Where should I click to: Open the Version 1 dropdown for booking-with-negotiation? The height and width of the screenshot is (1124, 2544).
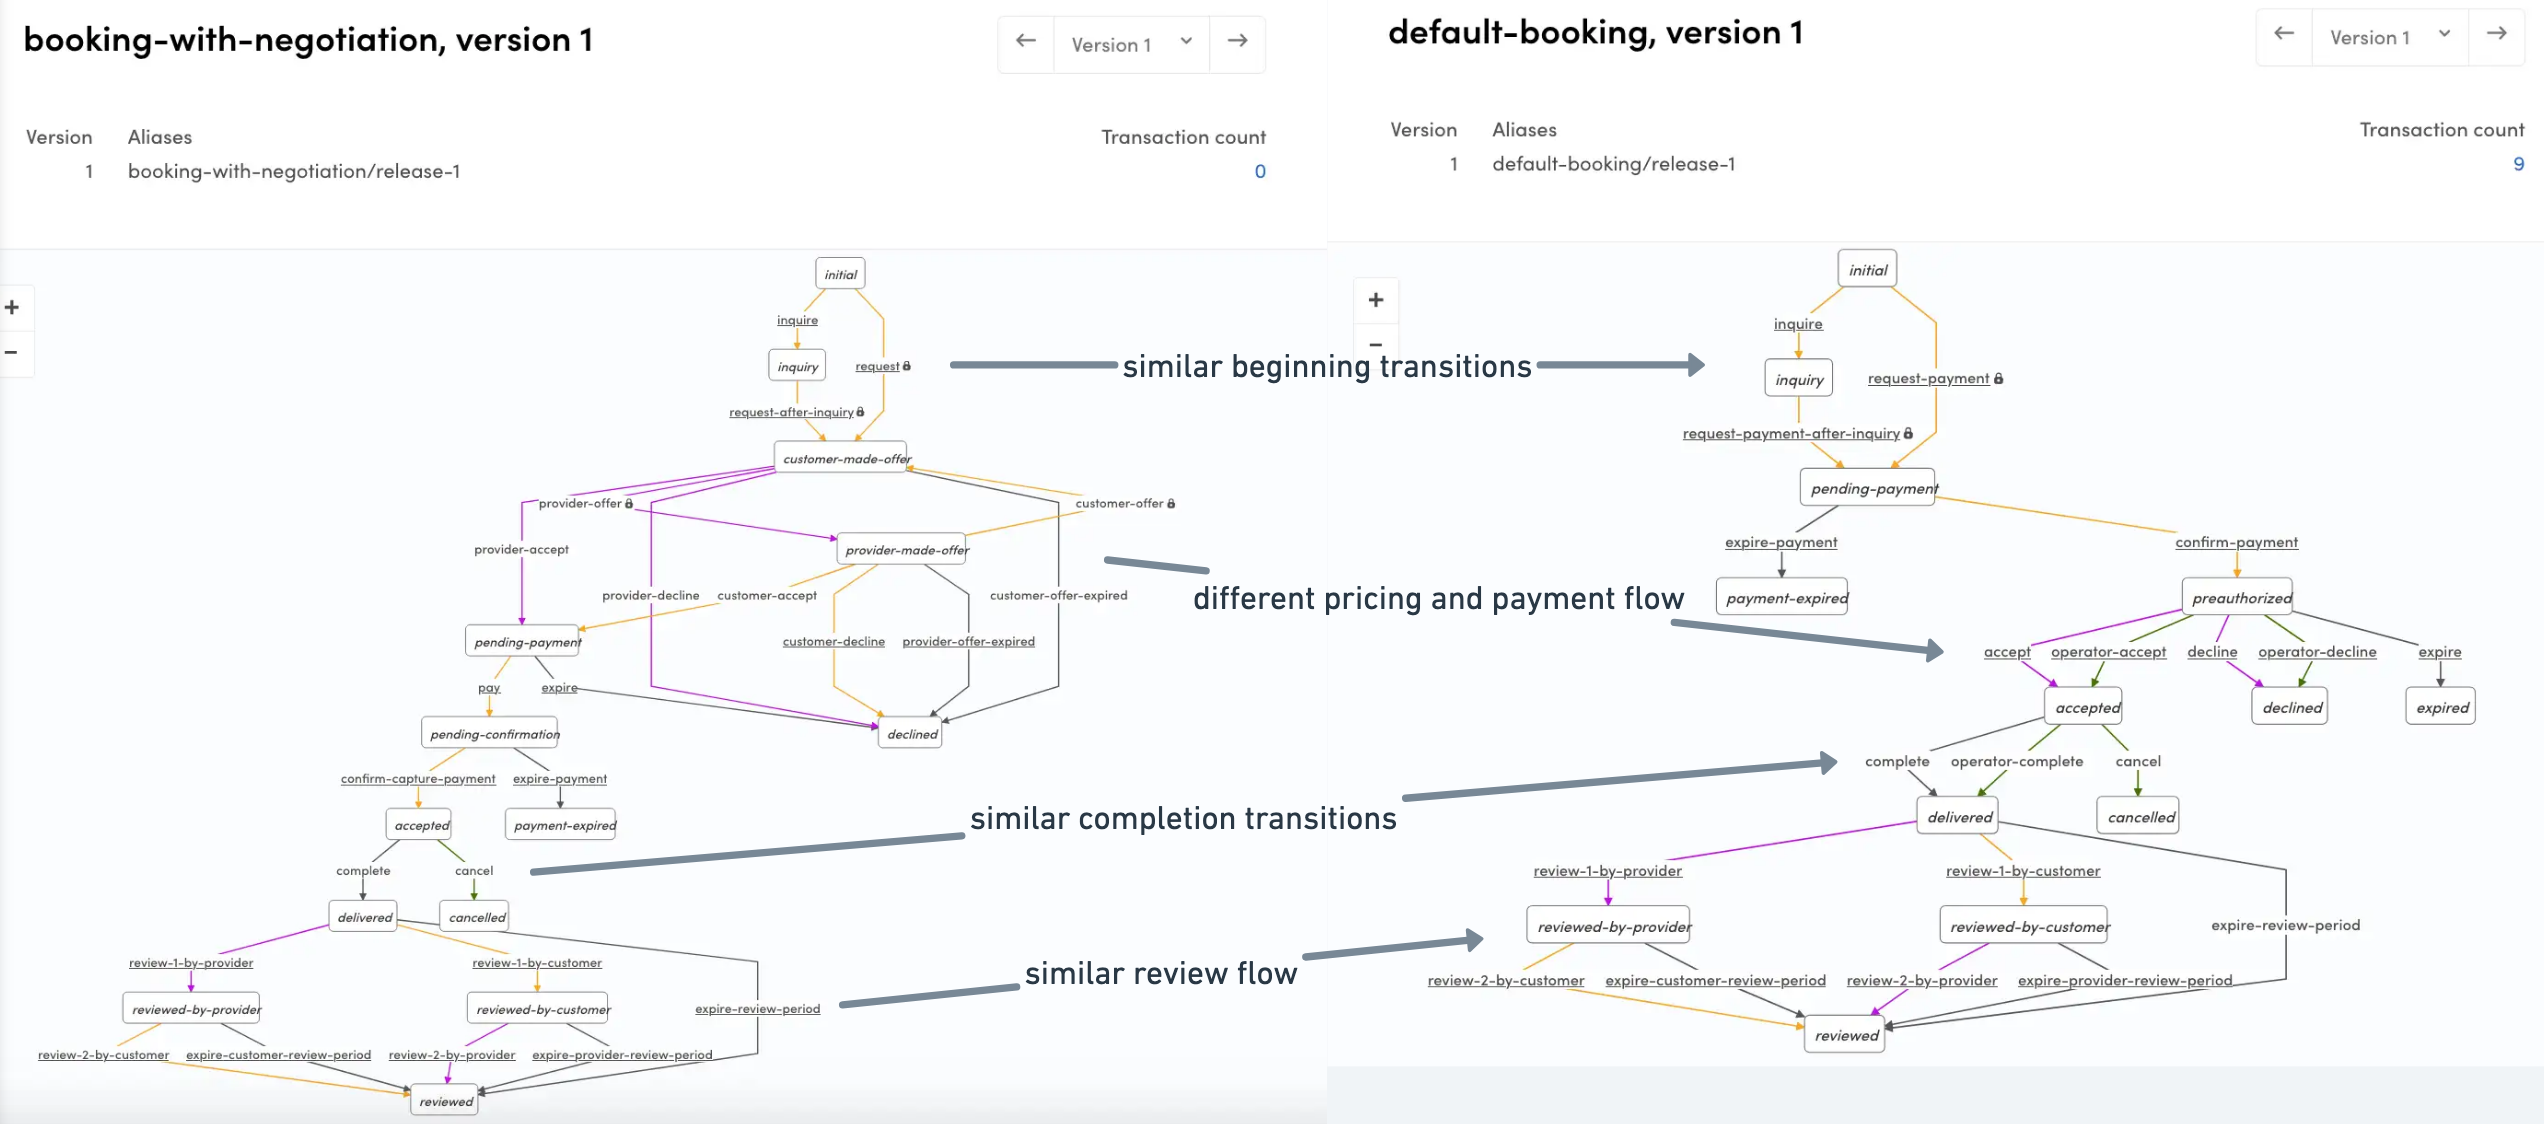pyautogui.click(x=1130, y=44)
